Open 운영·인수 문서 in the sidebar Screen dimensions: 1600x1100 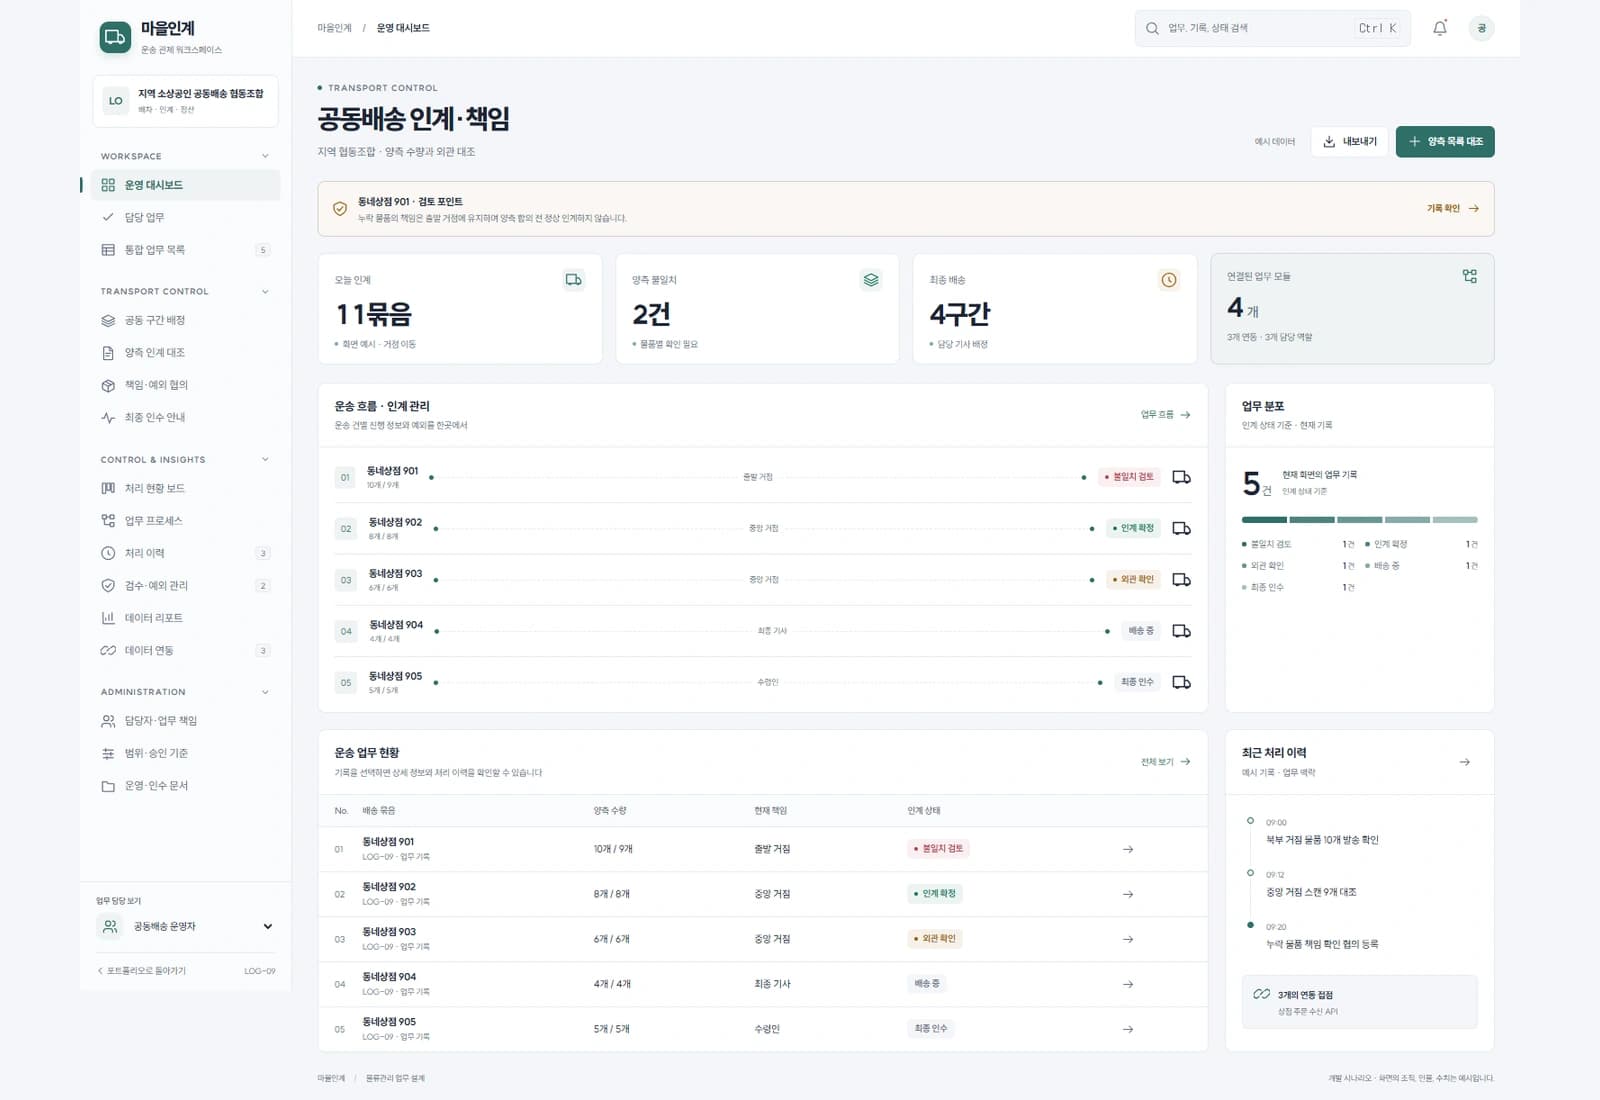tap(186, 786)
